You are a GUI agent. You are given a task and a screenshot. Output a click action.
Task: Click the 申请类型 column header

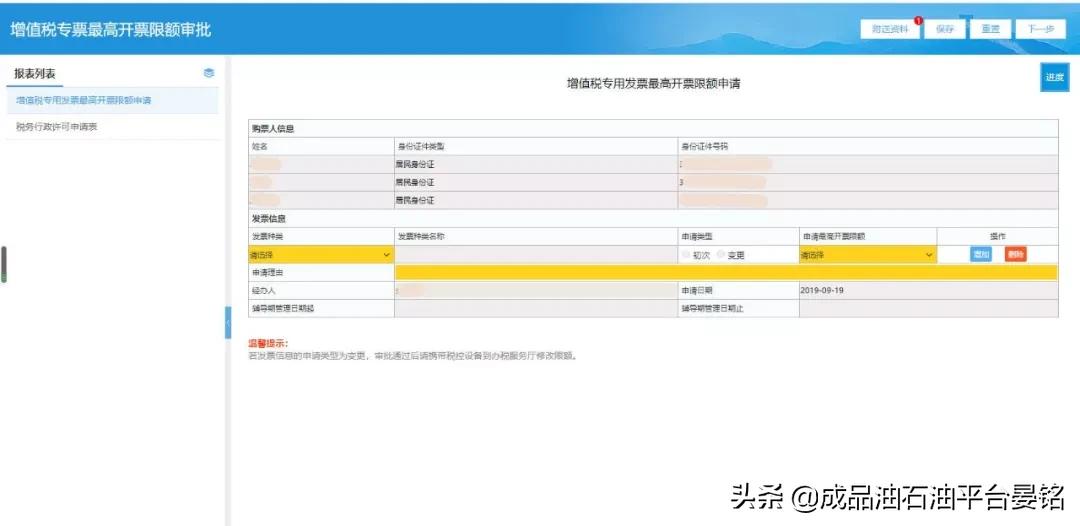coord(696,236)
